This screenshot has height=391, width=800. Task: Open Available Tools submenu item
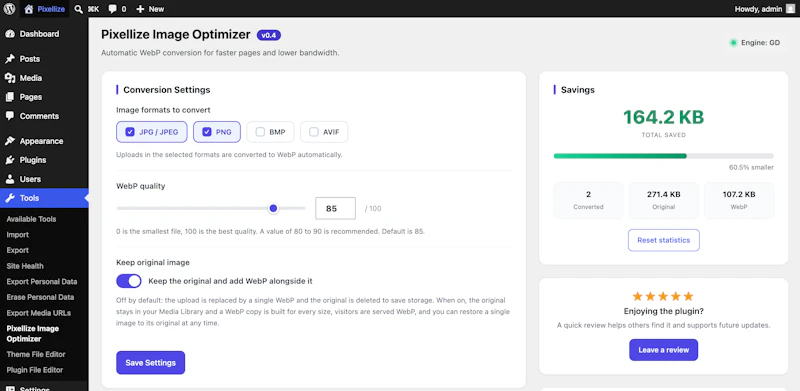click(x=31, y=219)
